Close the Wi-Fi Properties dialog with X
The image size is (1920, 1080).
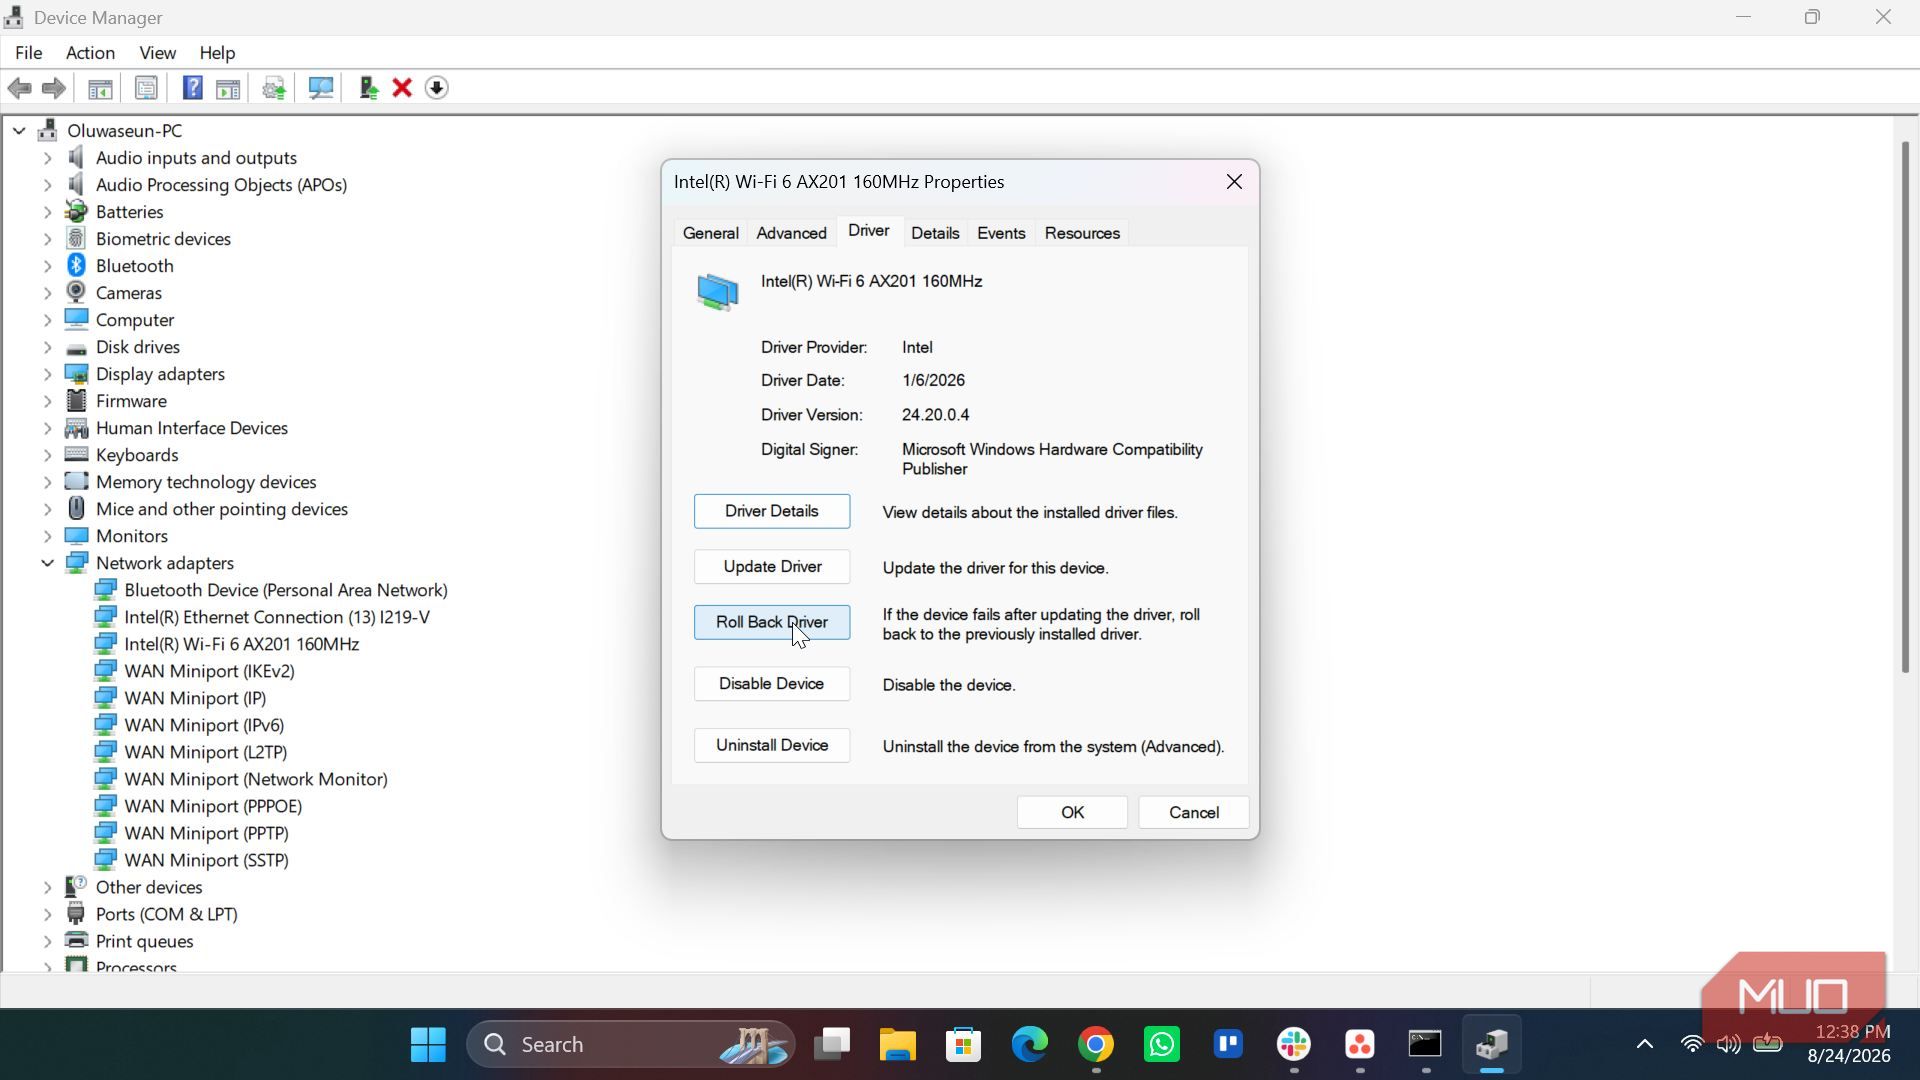1234,182
